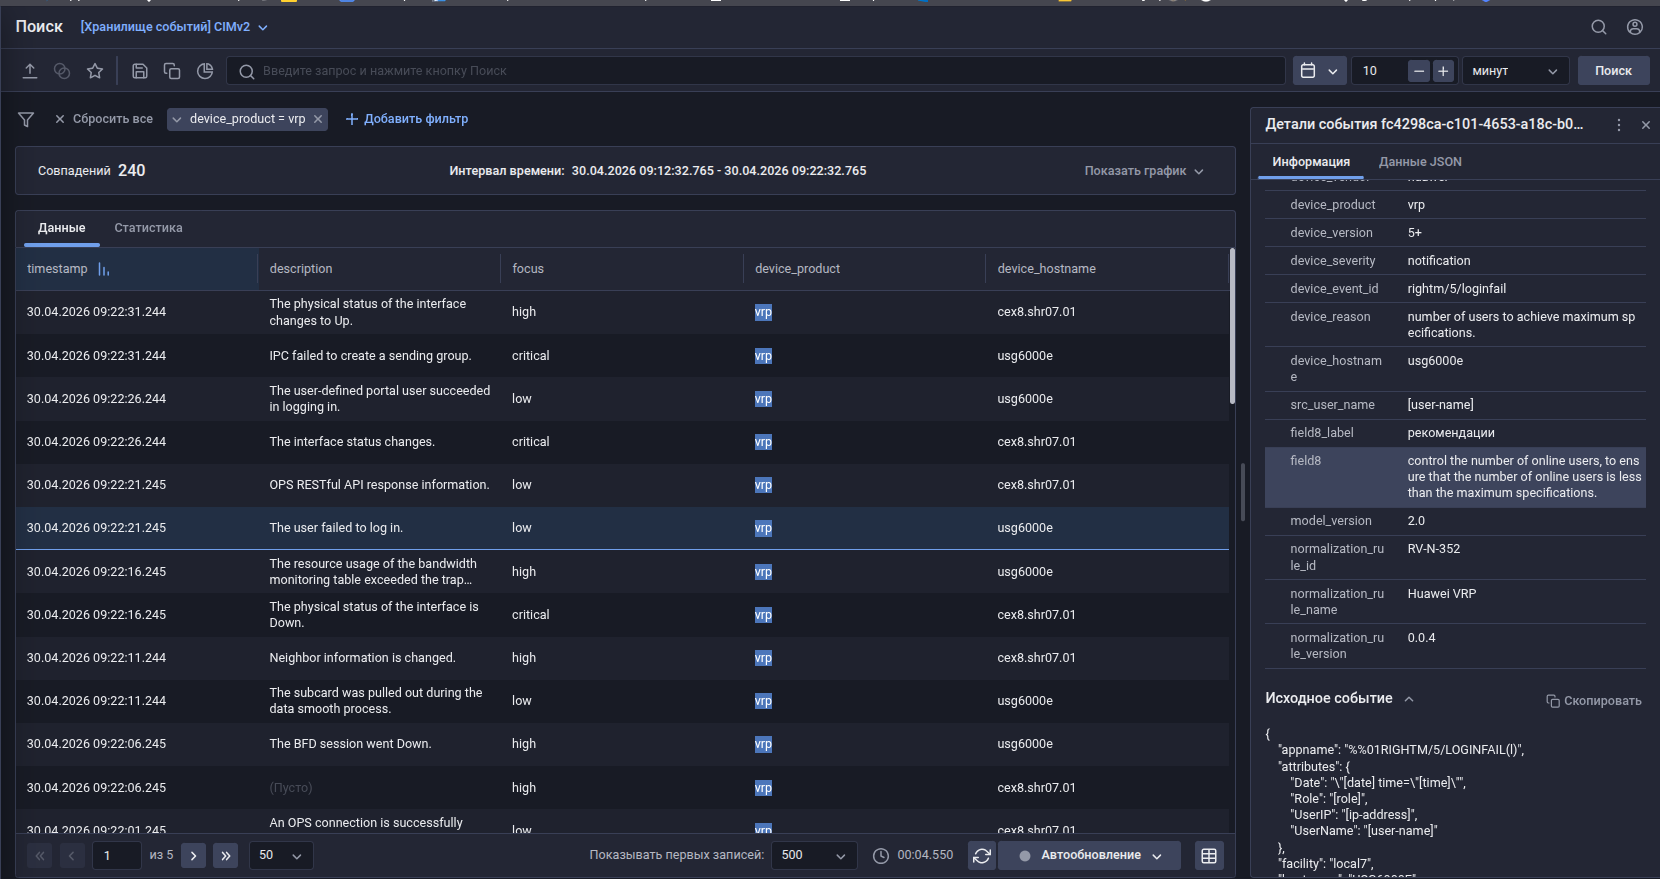1660x879 pixels.
Task: Select row 'The user failed to log in.'
Action: pos(622,528)
